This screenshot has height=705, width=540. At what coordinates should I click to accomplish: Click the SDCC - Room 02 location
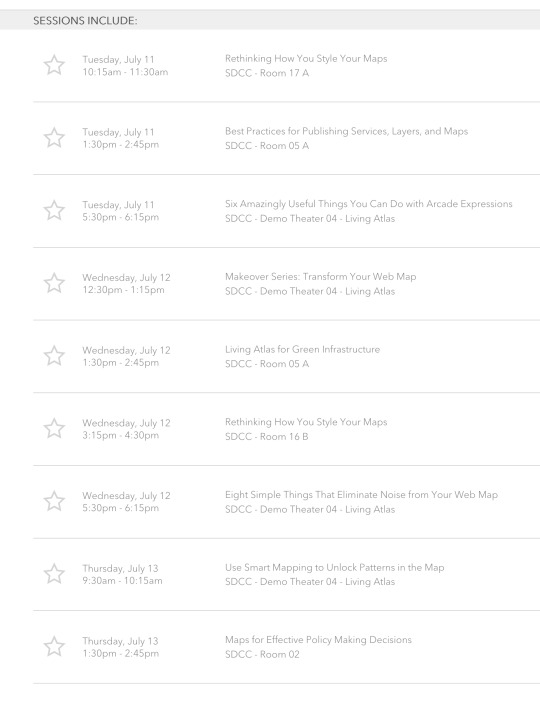pos(262,655)
